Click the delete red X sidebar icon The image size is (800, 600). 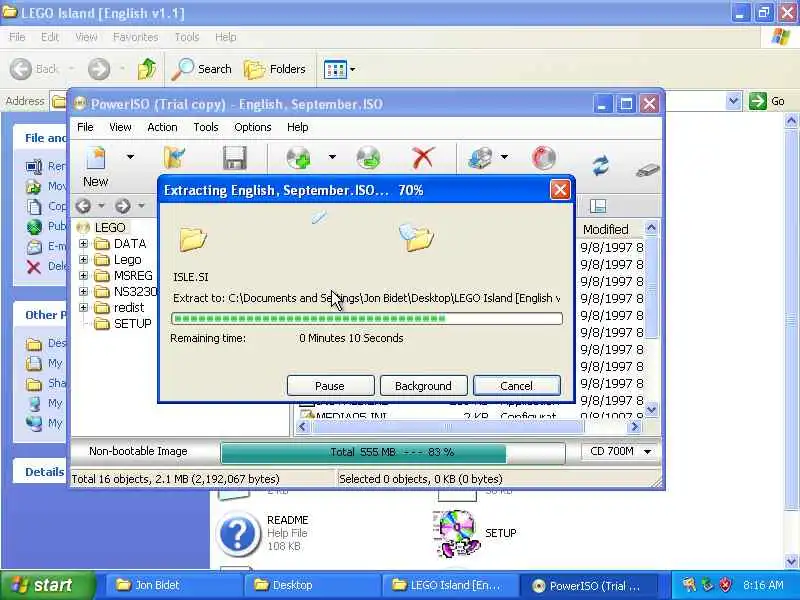[34, 267]
